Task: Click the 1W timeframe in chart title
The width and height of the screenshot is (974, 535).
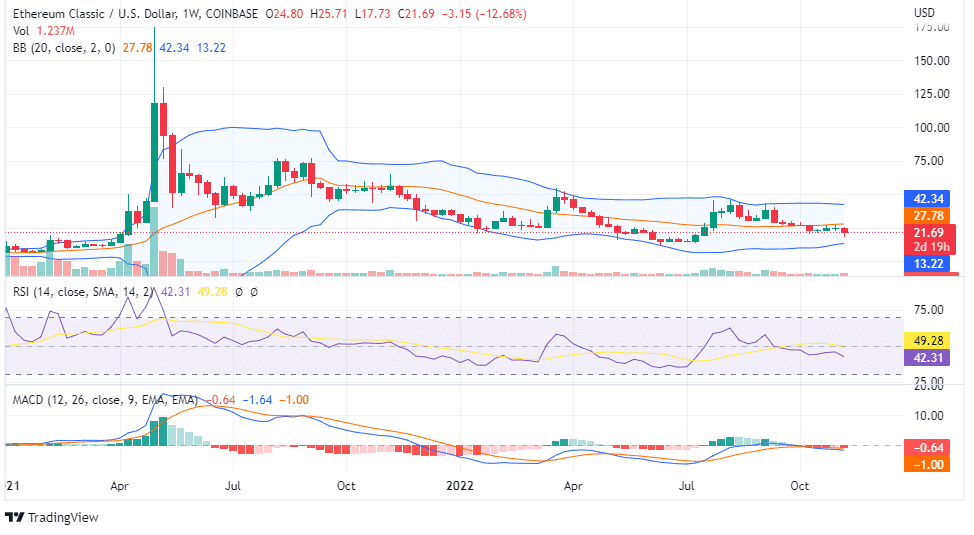Action: point(191,14)
